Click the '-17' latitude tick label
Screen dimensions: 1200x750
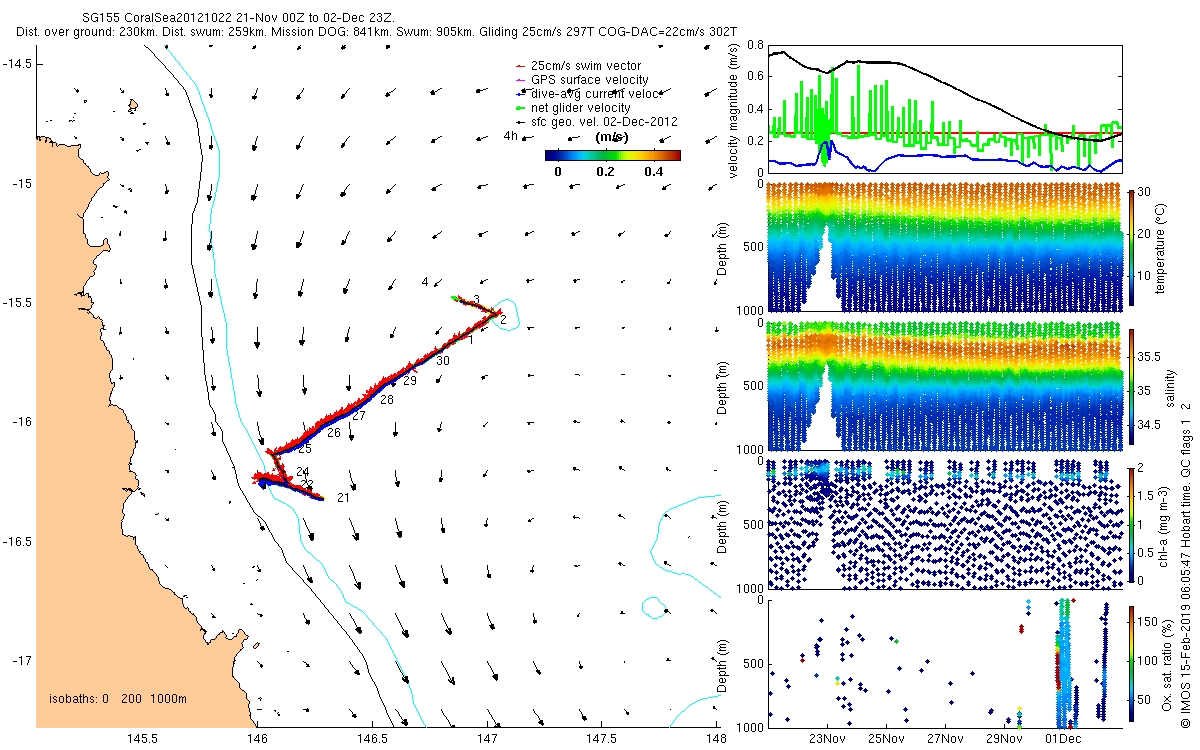(x=22, y=660)
